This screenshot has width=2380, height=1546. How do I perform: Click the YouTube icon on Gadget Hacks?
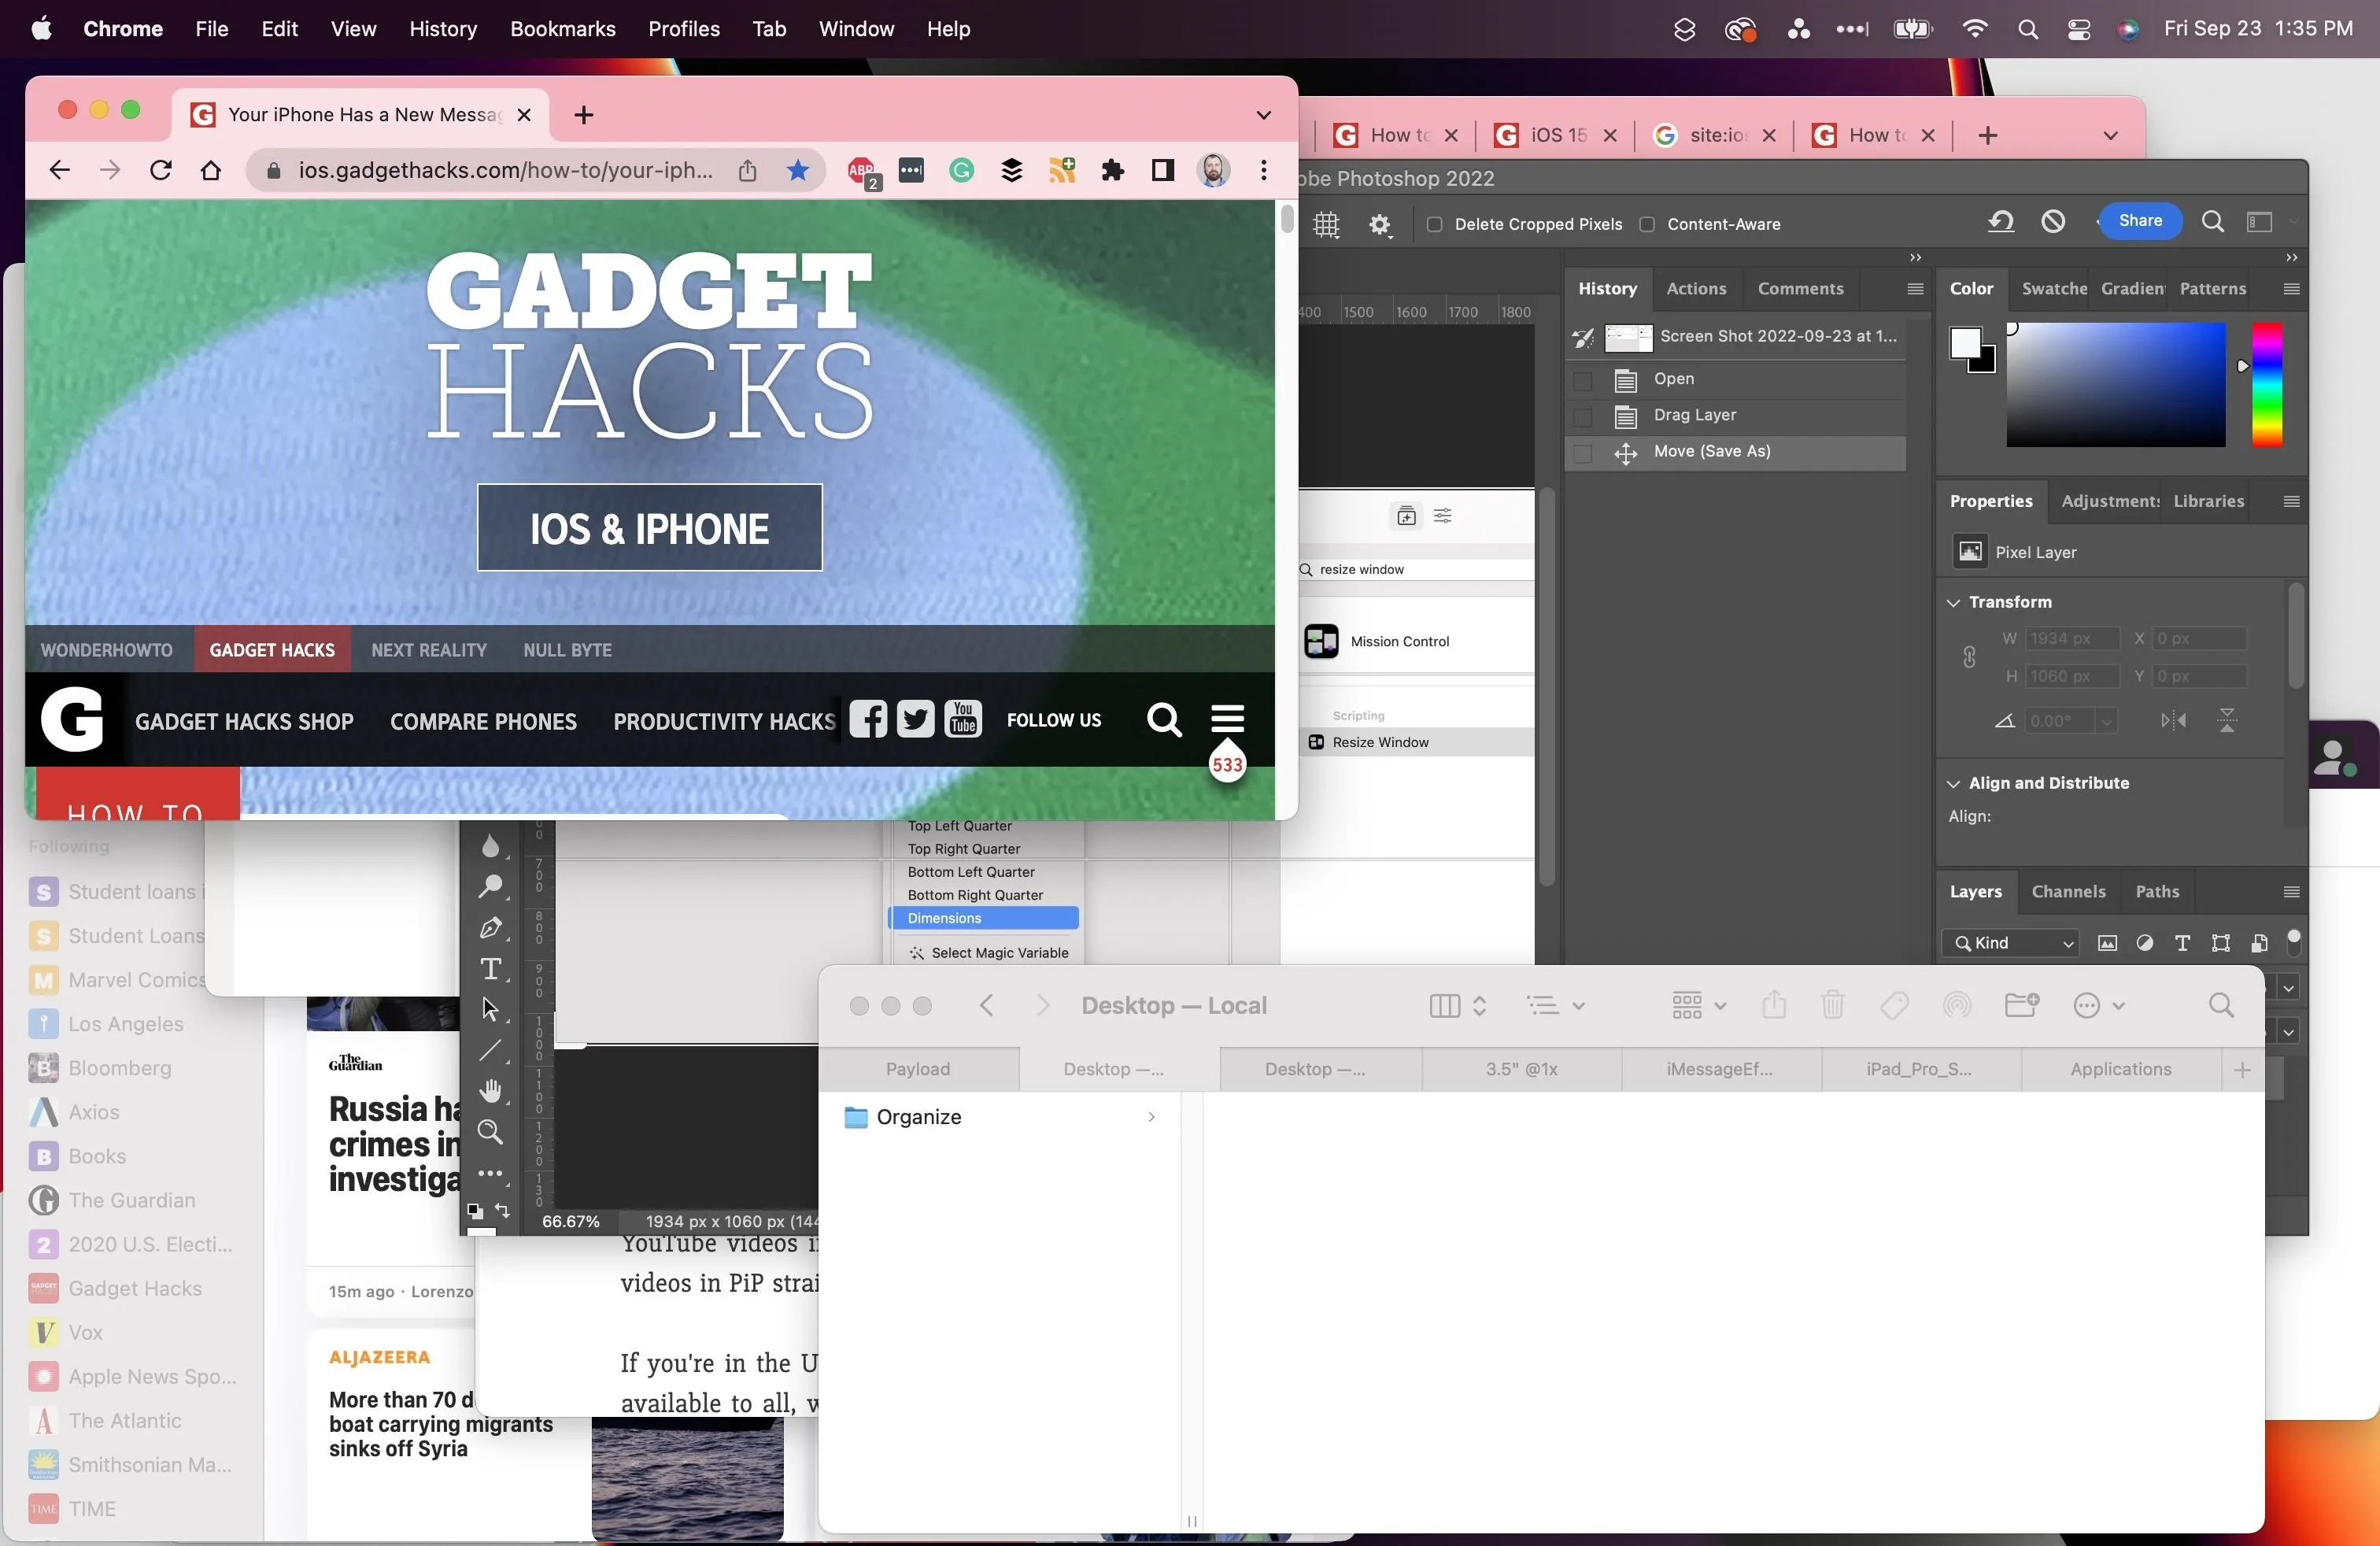coord(963,719)
